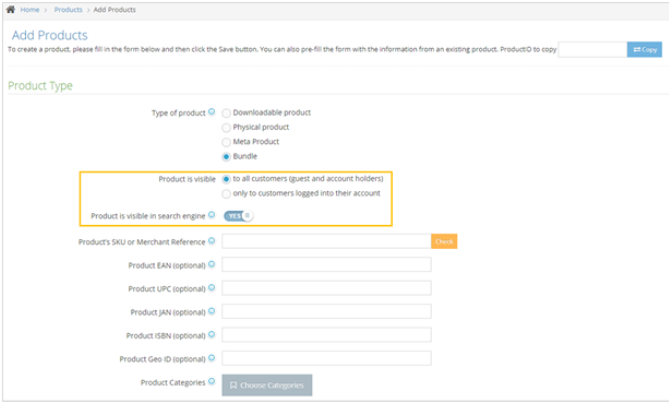Toggle the search engine visibility switch
This screenshot has width=669, height=402.
point(239,215)
